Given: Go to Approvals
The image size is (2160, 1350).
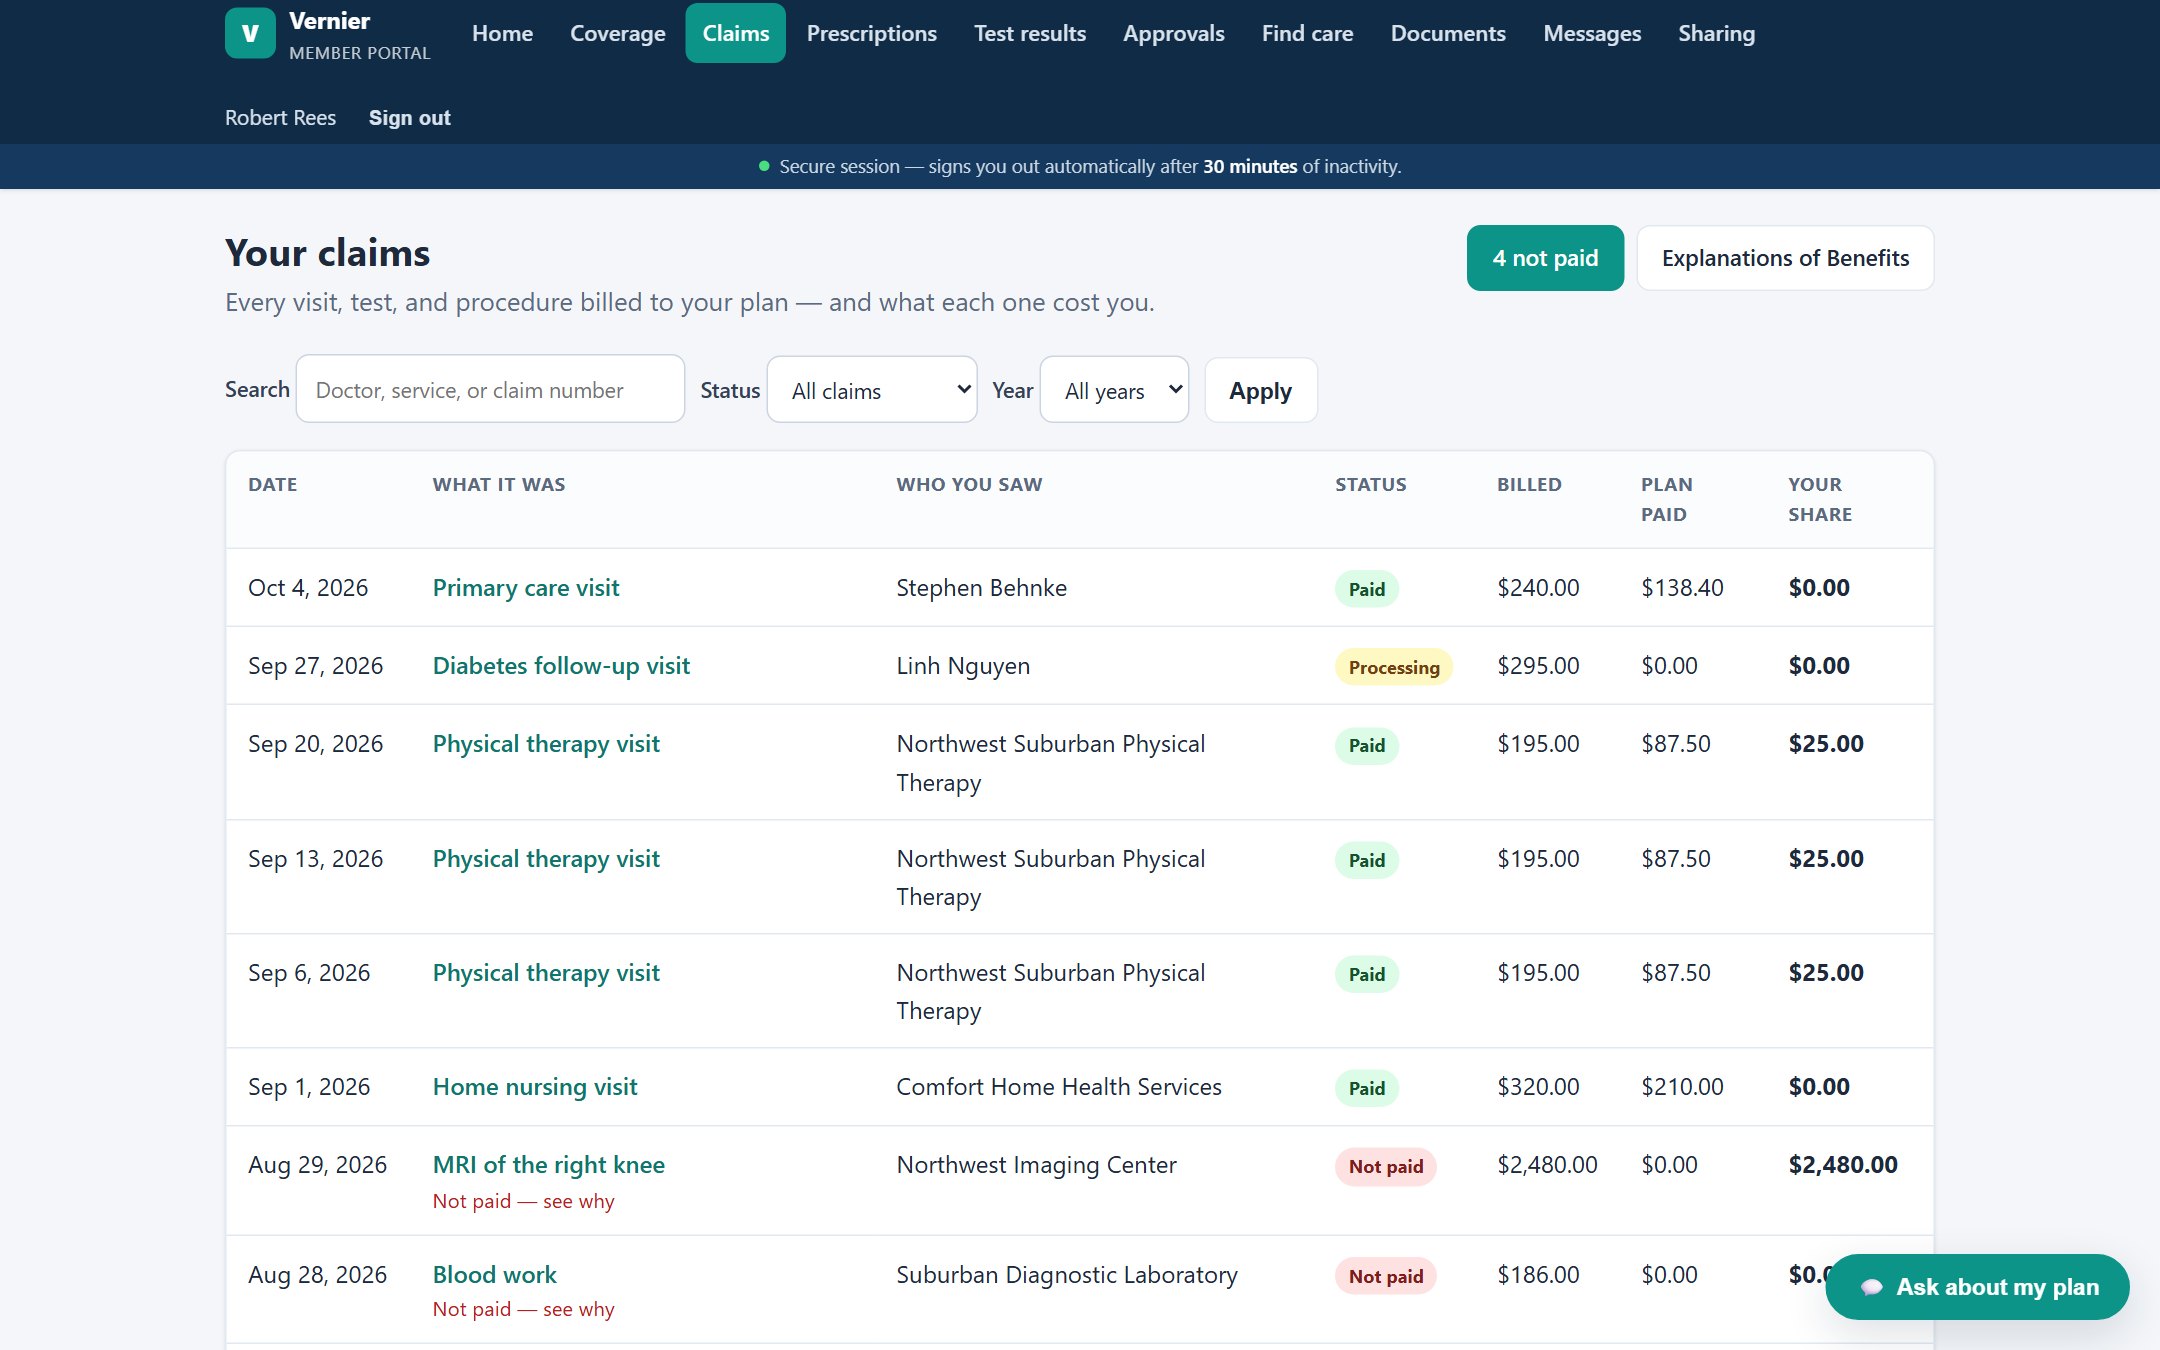Looking at the screenshot, I should point(1174,33).
